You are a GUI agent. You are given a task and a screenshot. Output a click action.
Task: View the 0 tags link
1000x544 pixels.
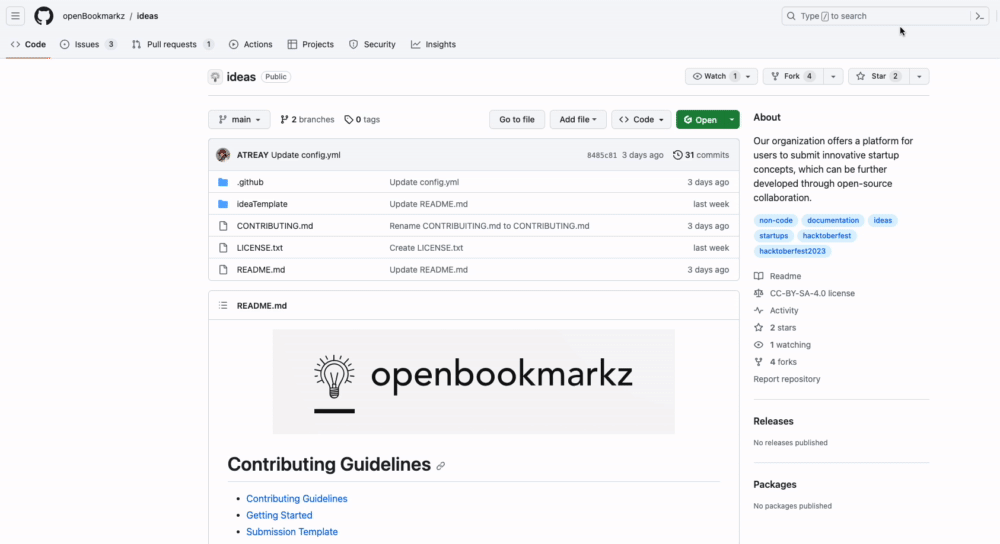[x=362, y=119]
